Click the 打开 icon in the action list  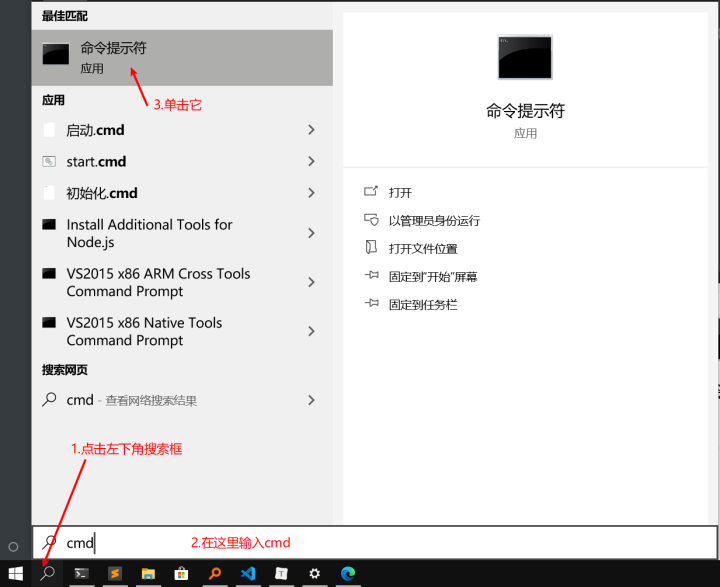coord(371,191)
